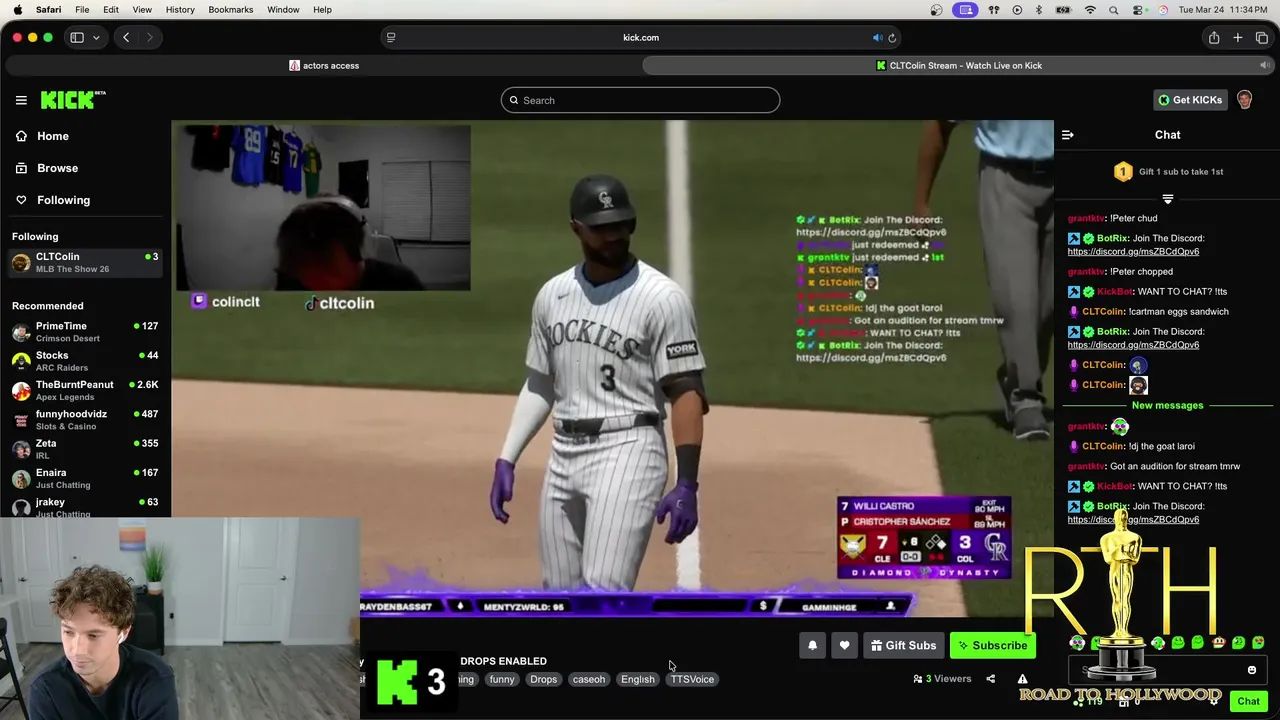This screenshot has height=720, width=1280.
Task: Open the History menu
Action: [180, 9]
